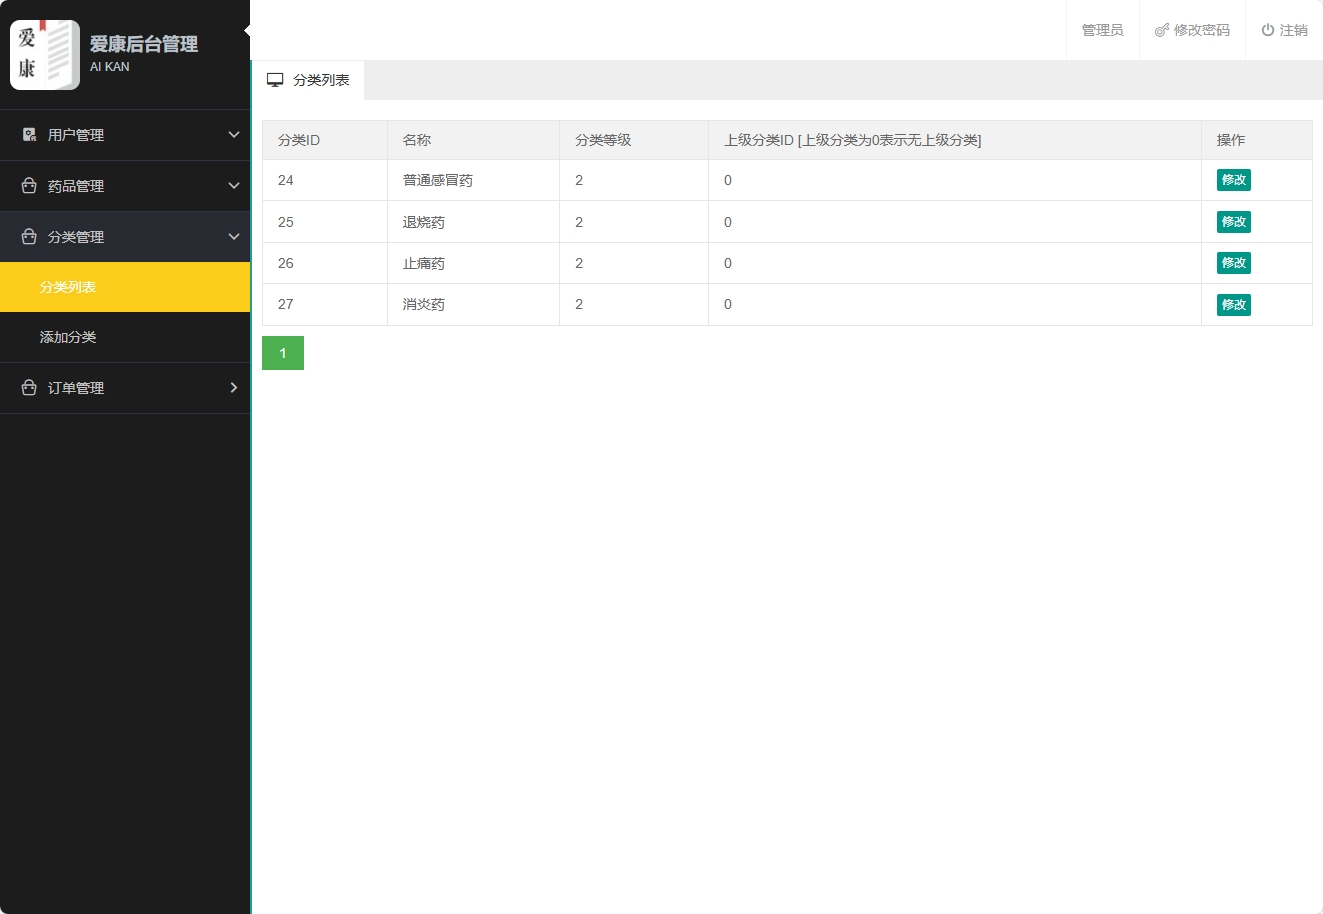Open 添加分类 from the sidebar menu
Viewport: 1323px width, 914px height.
click(68, 337)
